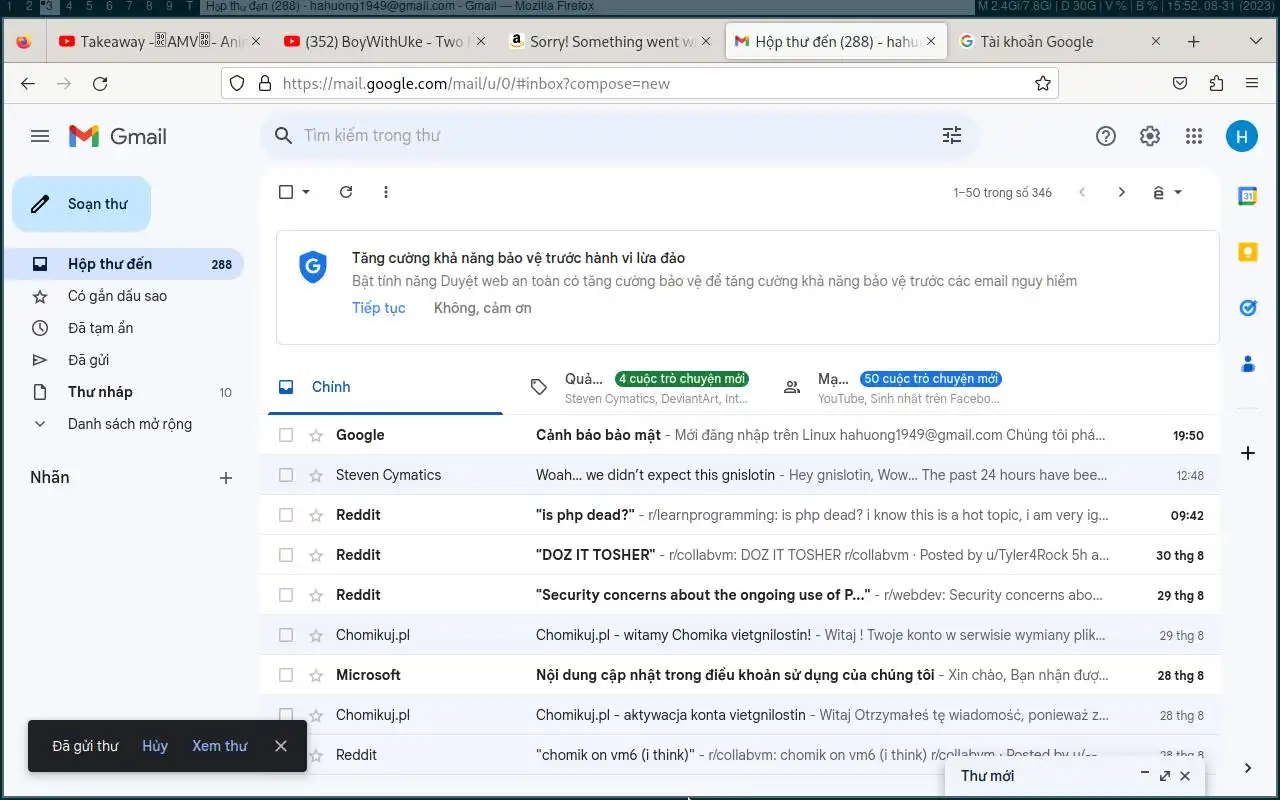Expand Danh sách mở rộng in sidebar
The width and height of the screenshot is (1280, 800).
point(130,424)
